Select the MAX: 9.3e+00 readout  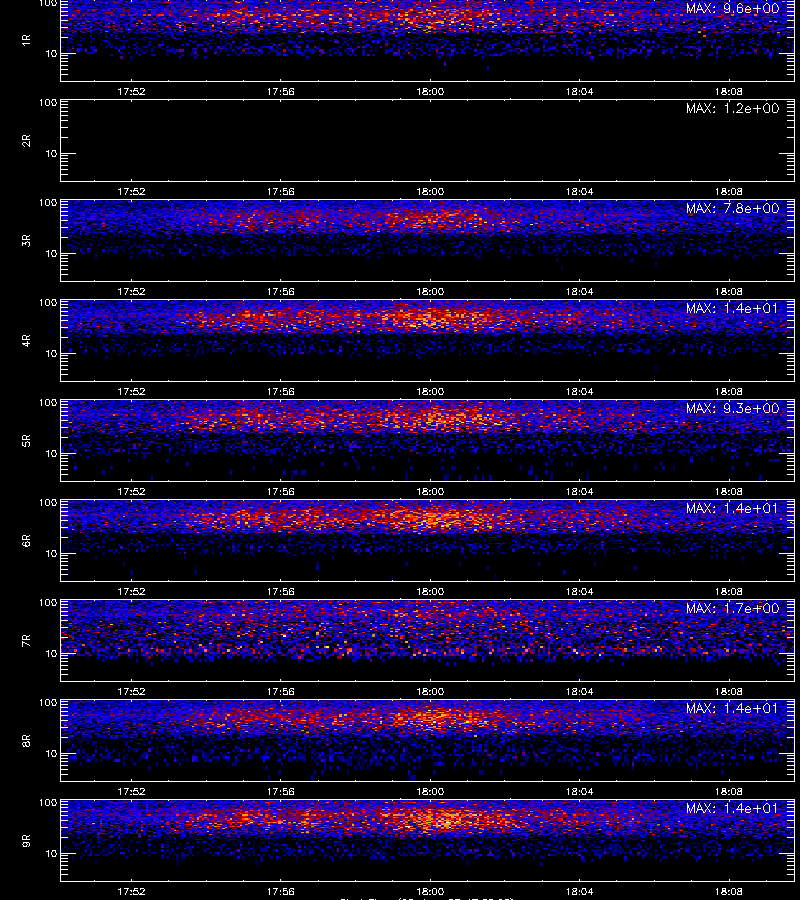pos(733,409)
